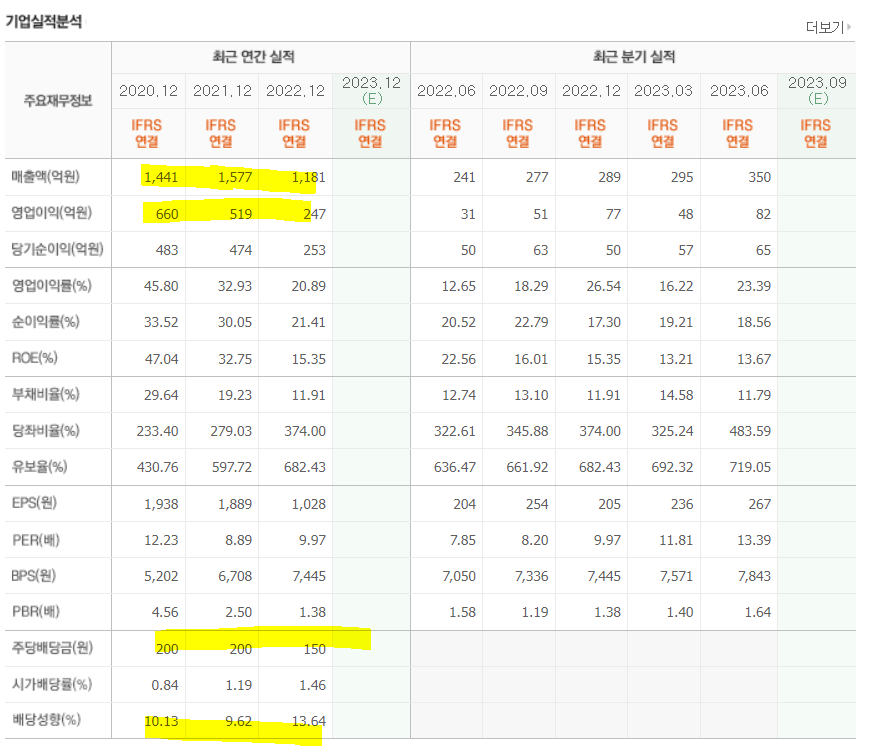This screenshot has height=753, width=869.
Task: Open the 더보기 link
Action: tap(825, 27)
